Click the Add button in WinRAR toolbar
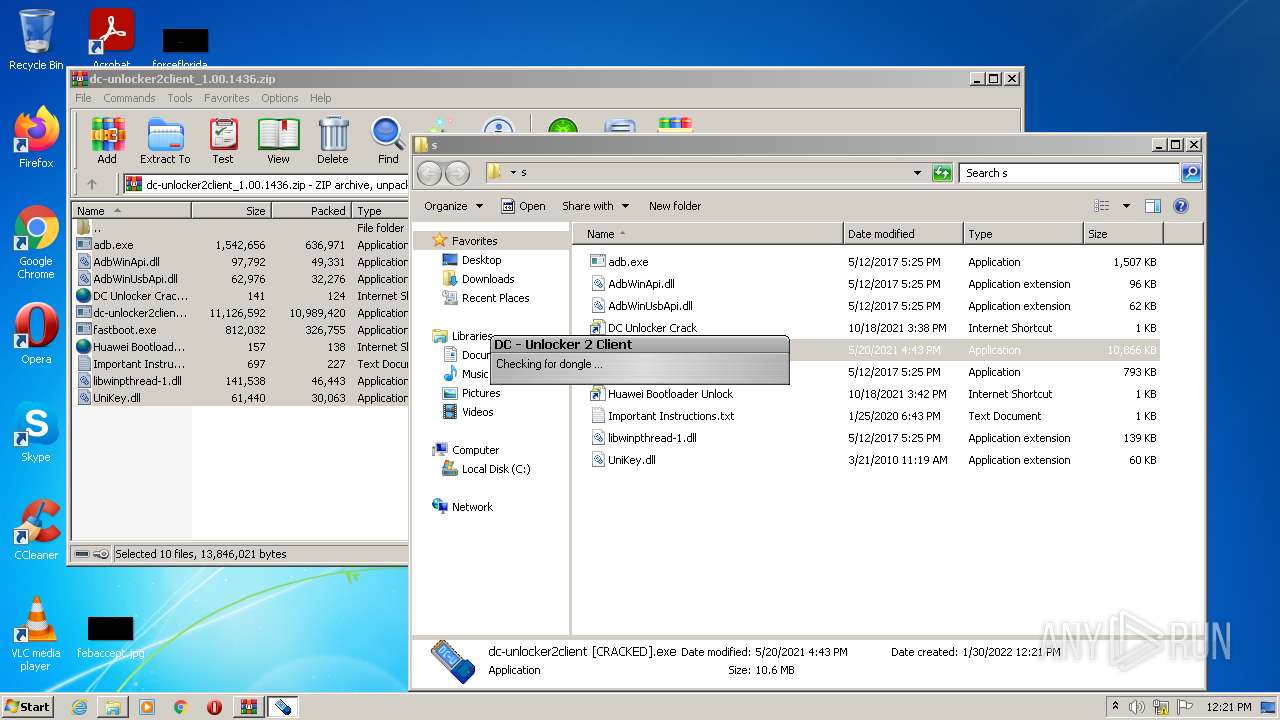The width and height of the screenshot is (1280, 720). [x=107, y=141]
